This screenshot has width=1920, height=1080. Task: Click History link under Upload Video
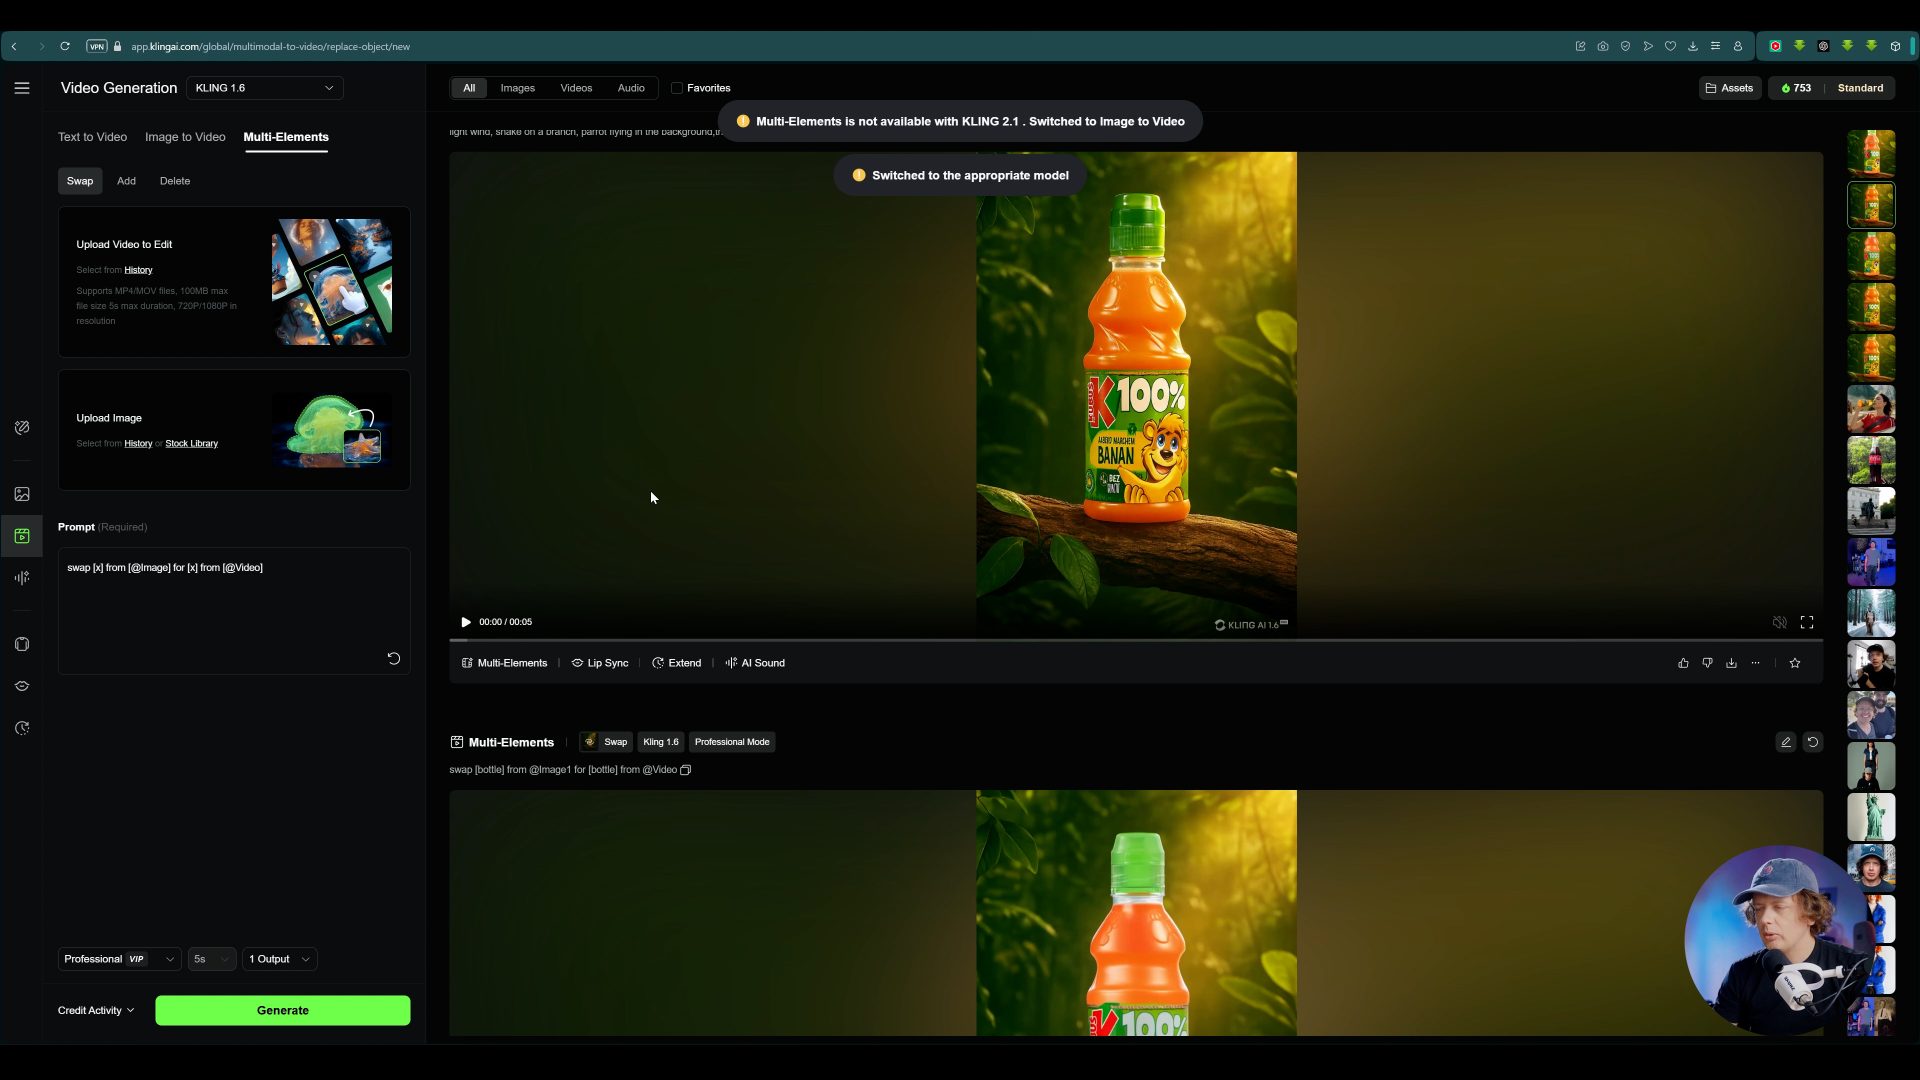point(138,270)
